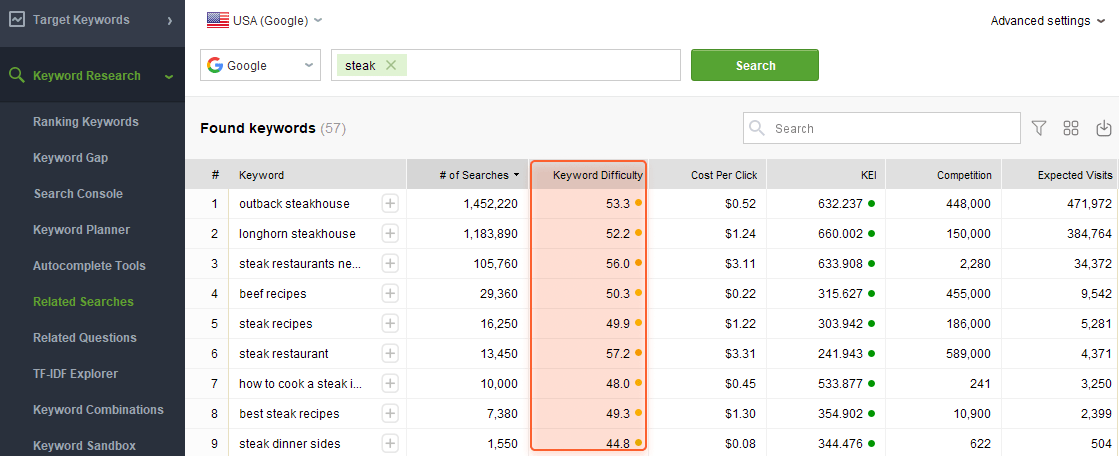Image resolution: width=1119 pixels, height=456 pixels.
Task: Select the outback steakhouse keyword
Action: click(x=294, y=204)
